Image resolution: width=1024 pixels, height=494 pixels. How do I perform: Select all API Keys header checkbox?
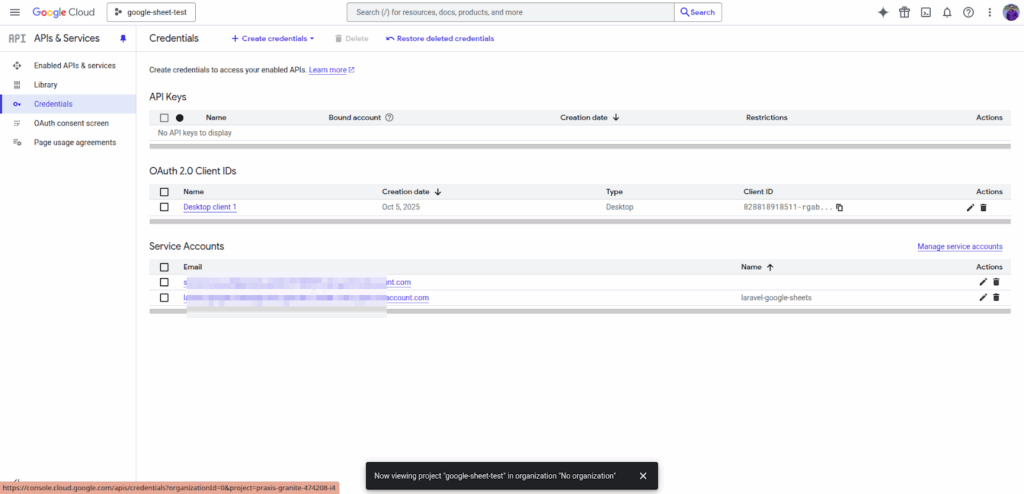click(164, 117)
